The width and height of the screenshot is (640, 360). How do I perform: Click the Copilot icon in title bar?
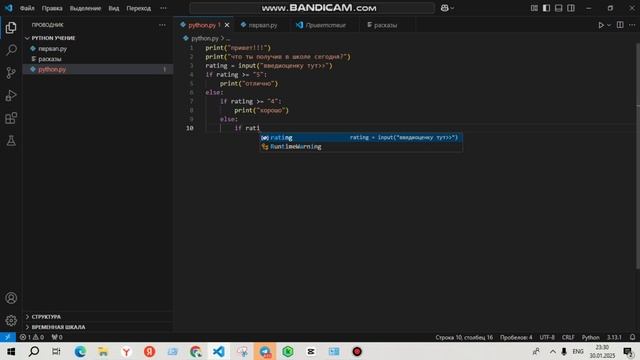coord(444,8)
